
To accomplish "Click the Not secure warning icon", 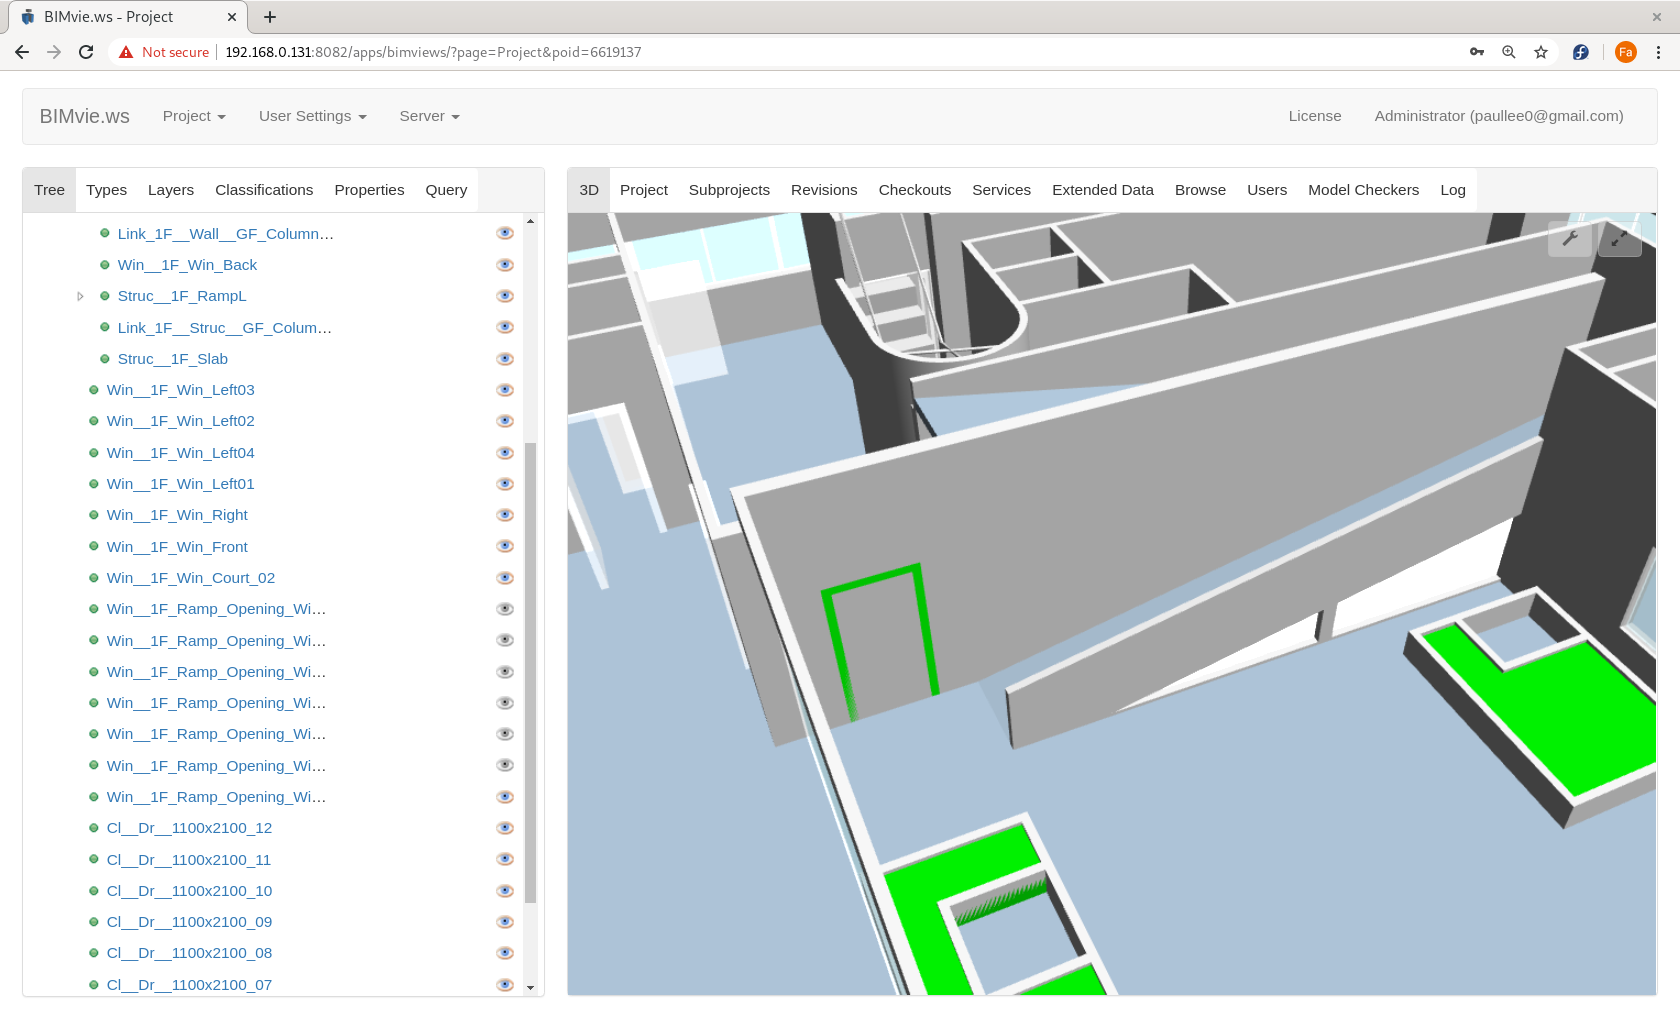I will click(x=125, y=51).
